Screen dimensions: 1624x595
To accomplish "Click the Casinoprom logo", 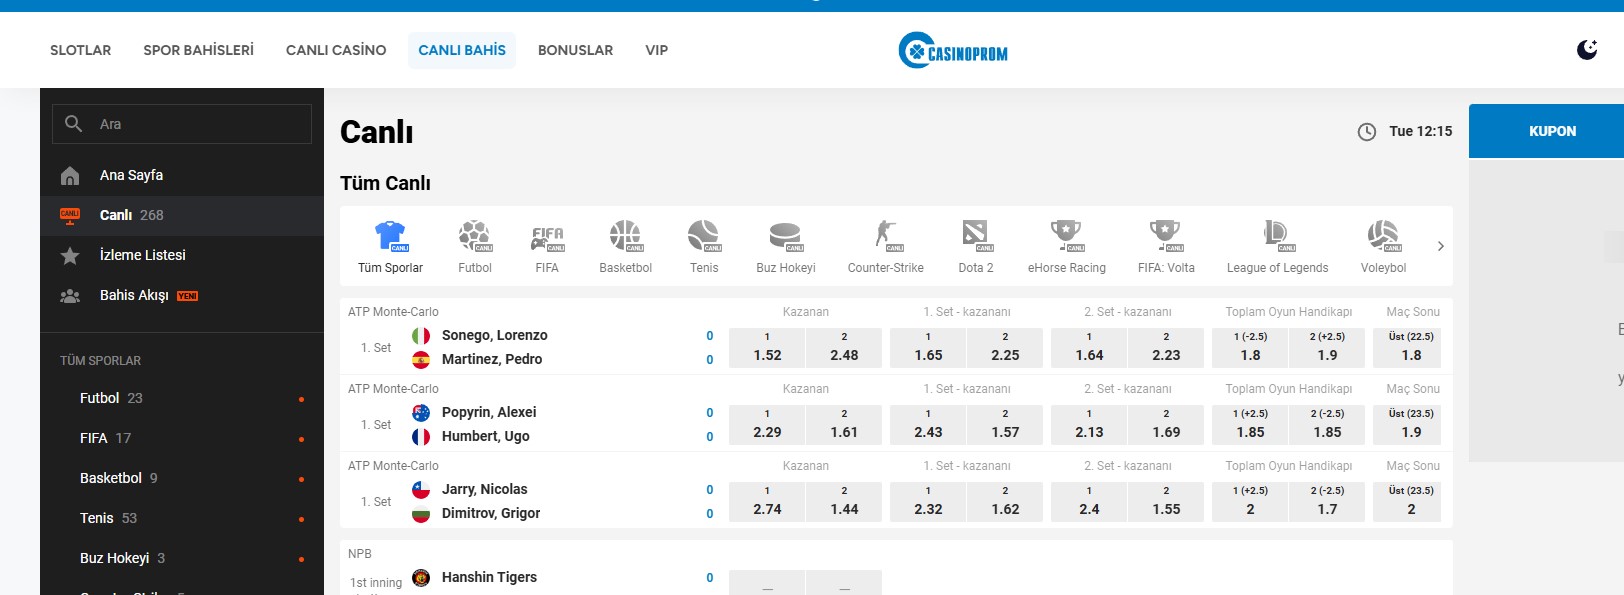I will (953, 51).
